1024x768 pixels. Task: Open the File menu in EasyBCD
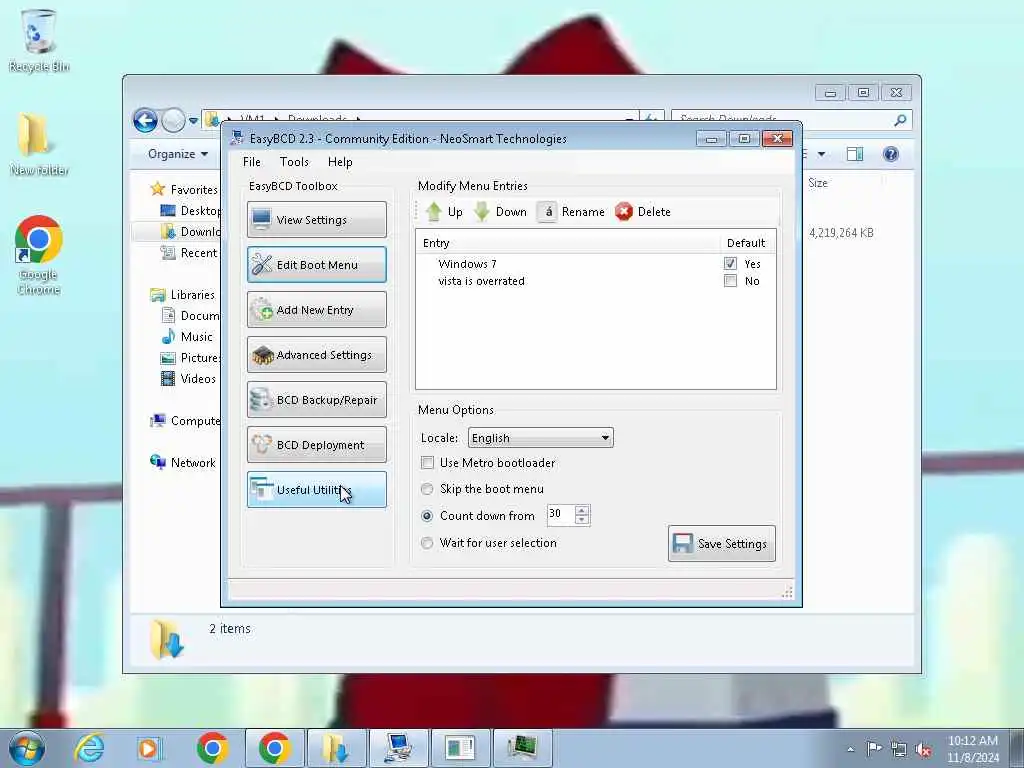251,162
